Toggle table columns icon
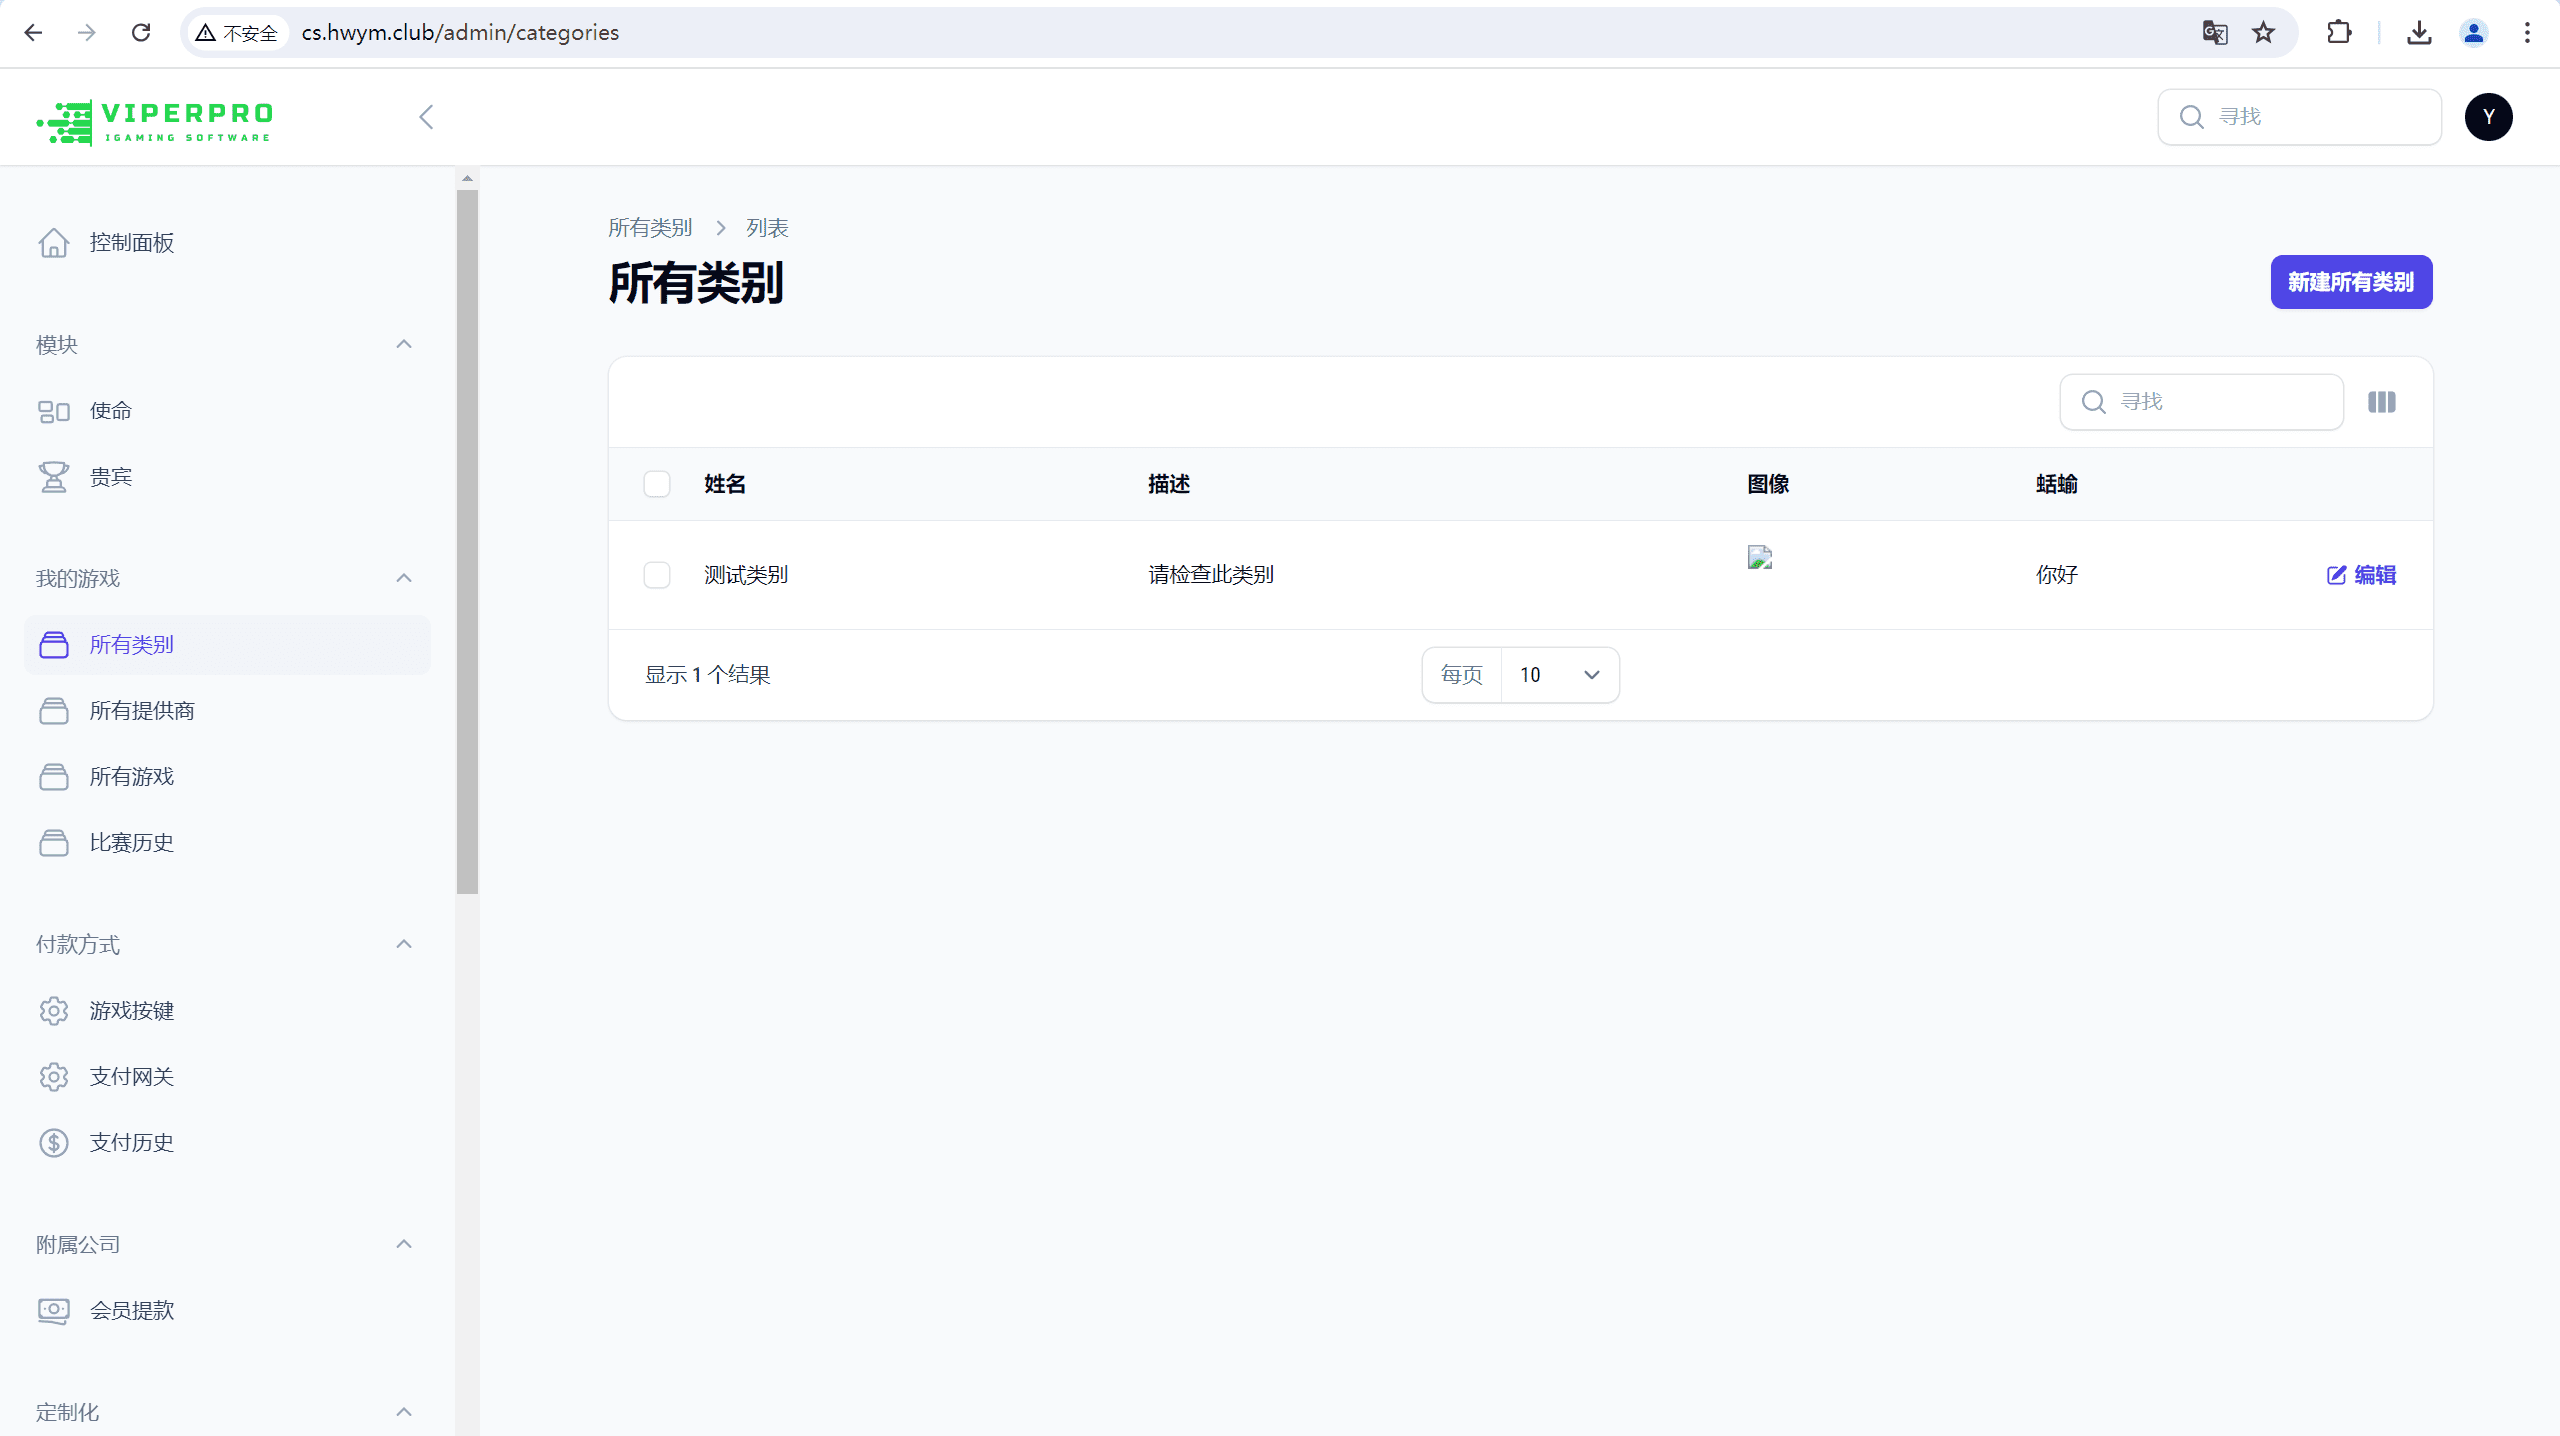This screenshot has width=2560, height=1436. pyautogui.click(x=2381, y=402)
